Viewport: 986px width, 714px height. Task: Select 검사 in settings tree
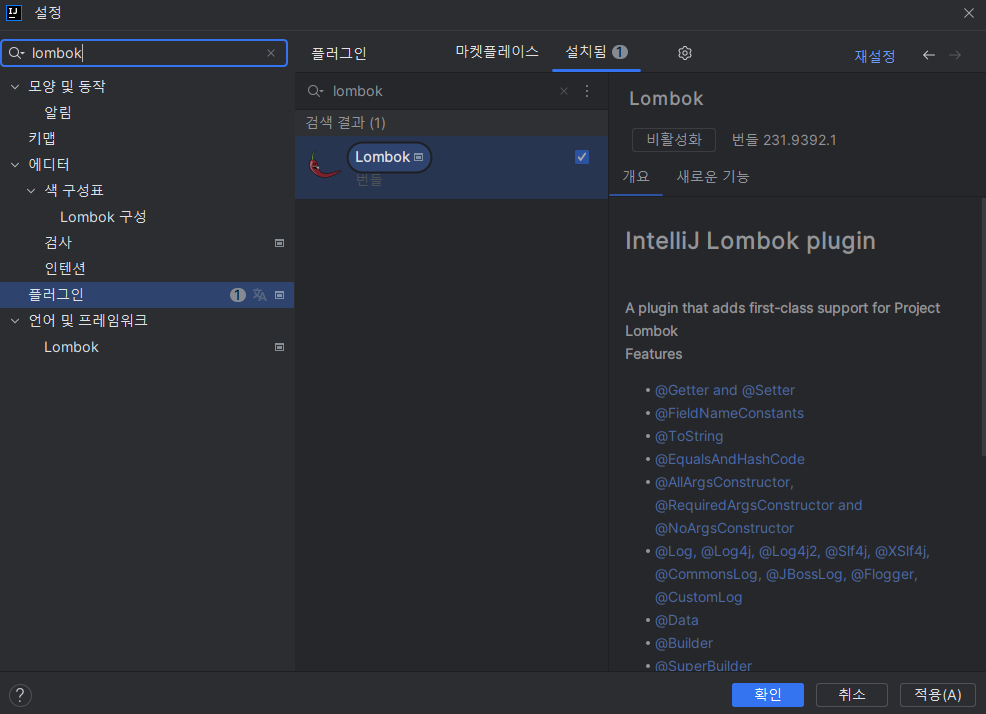58,243
